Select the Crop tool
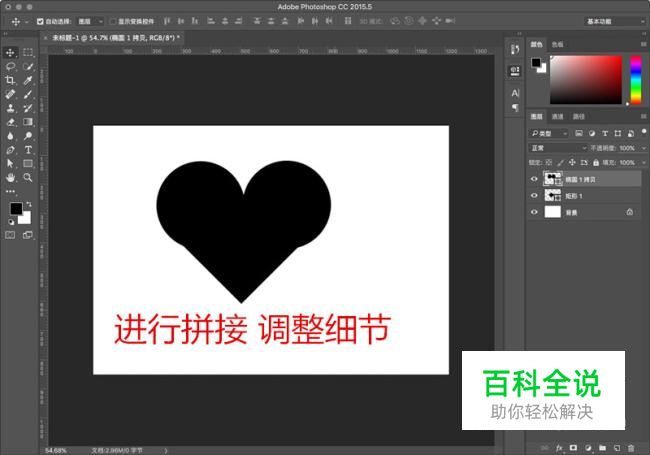This screenshot has height=455, width=650. [10, 80]
